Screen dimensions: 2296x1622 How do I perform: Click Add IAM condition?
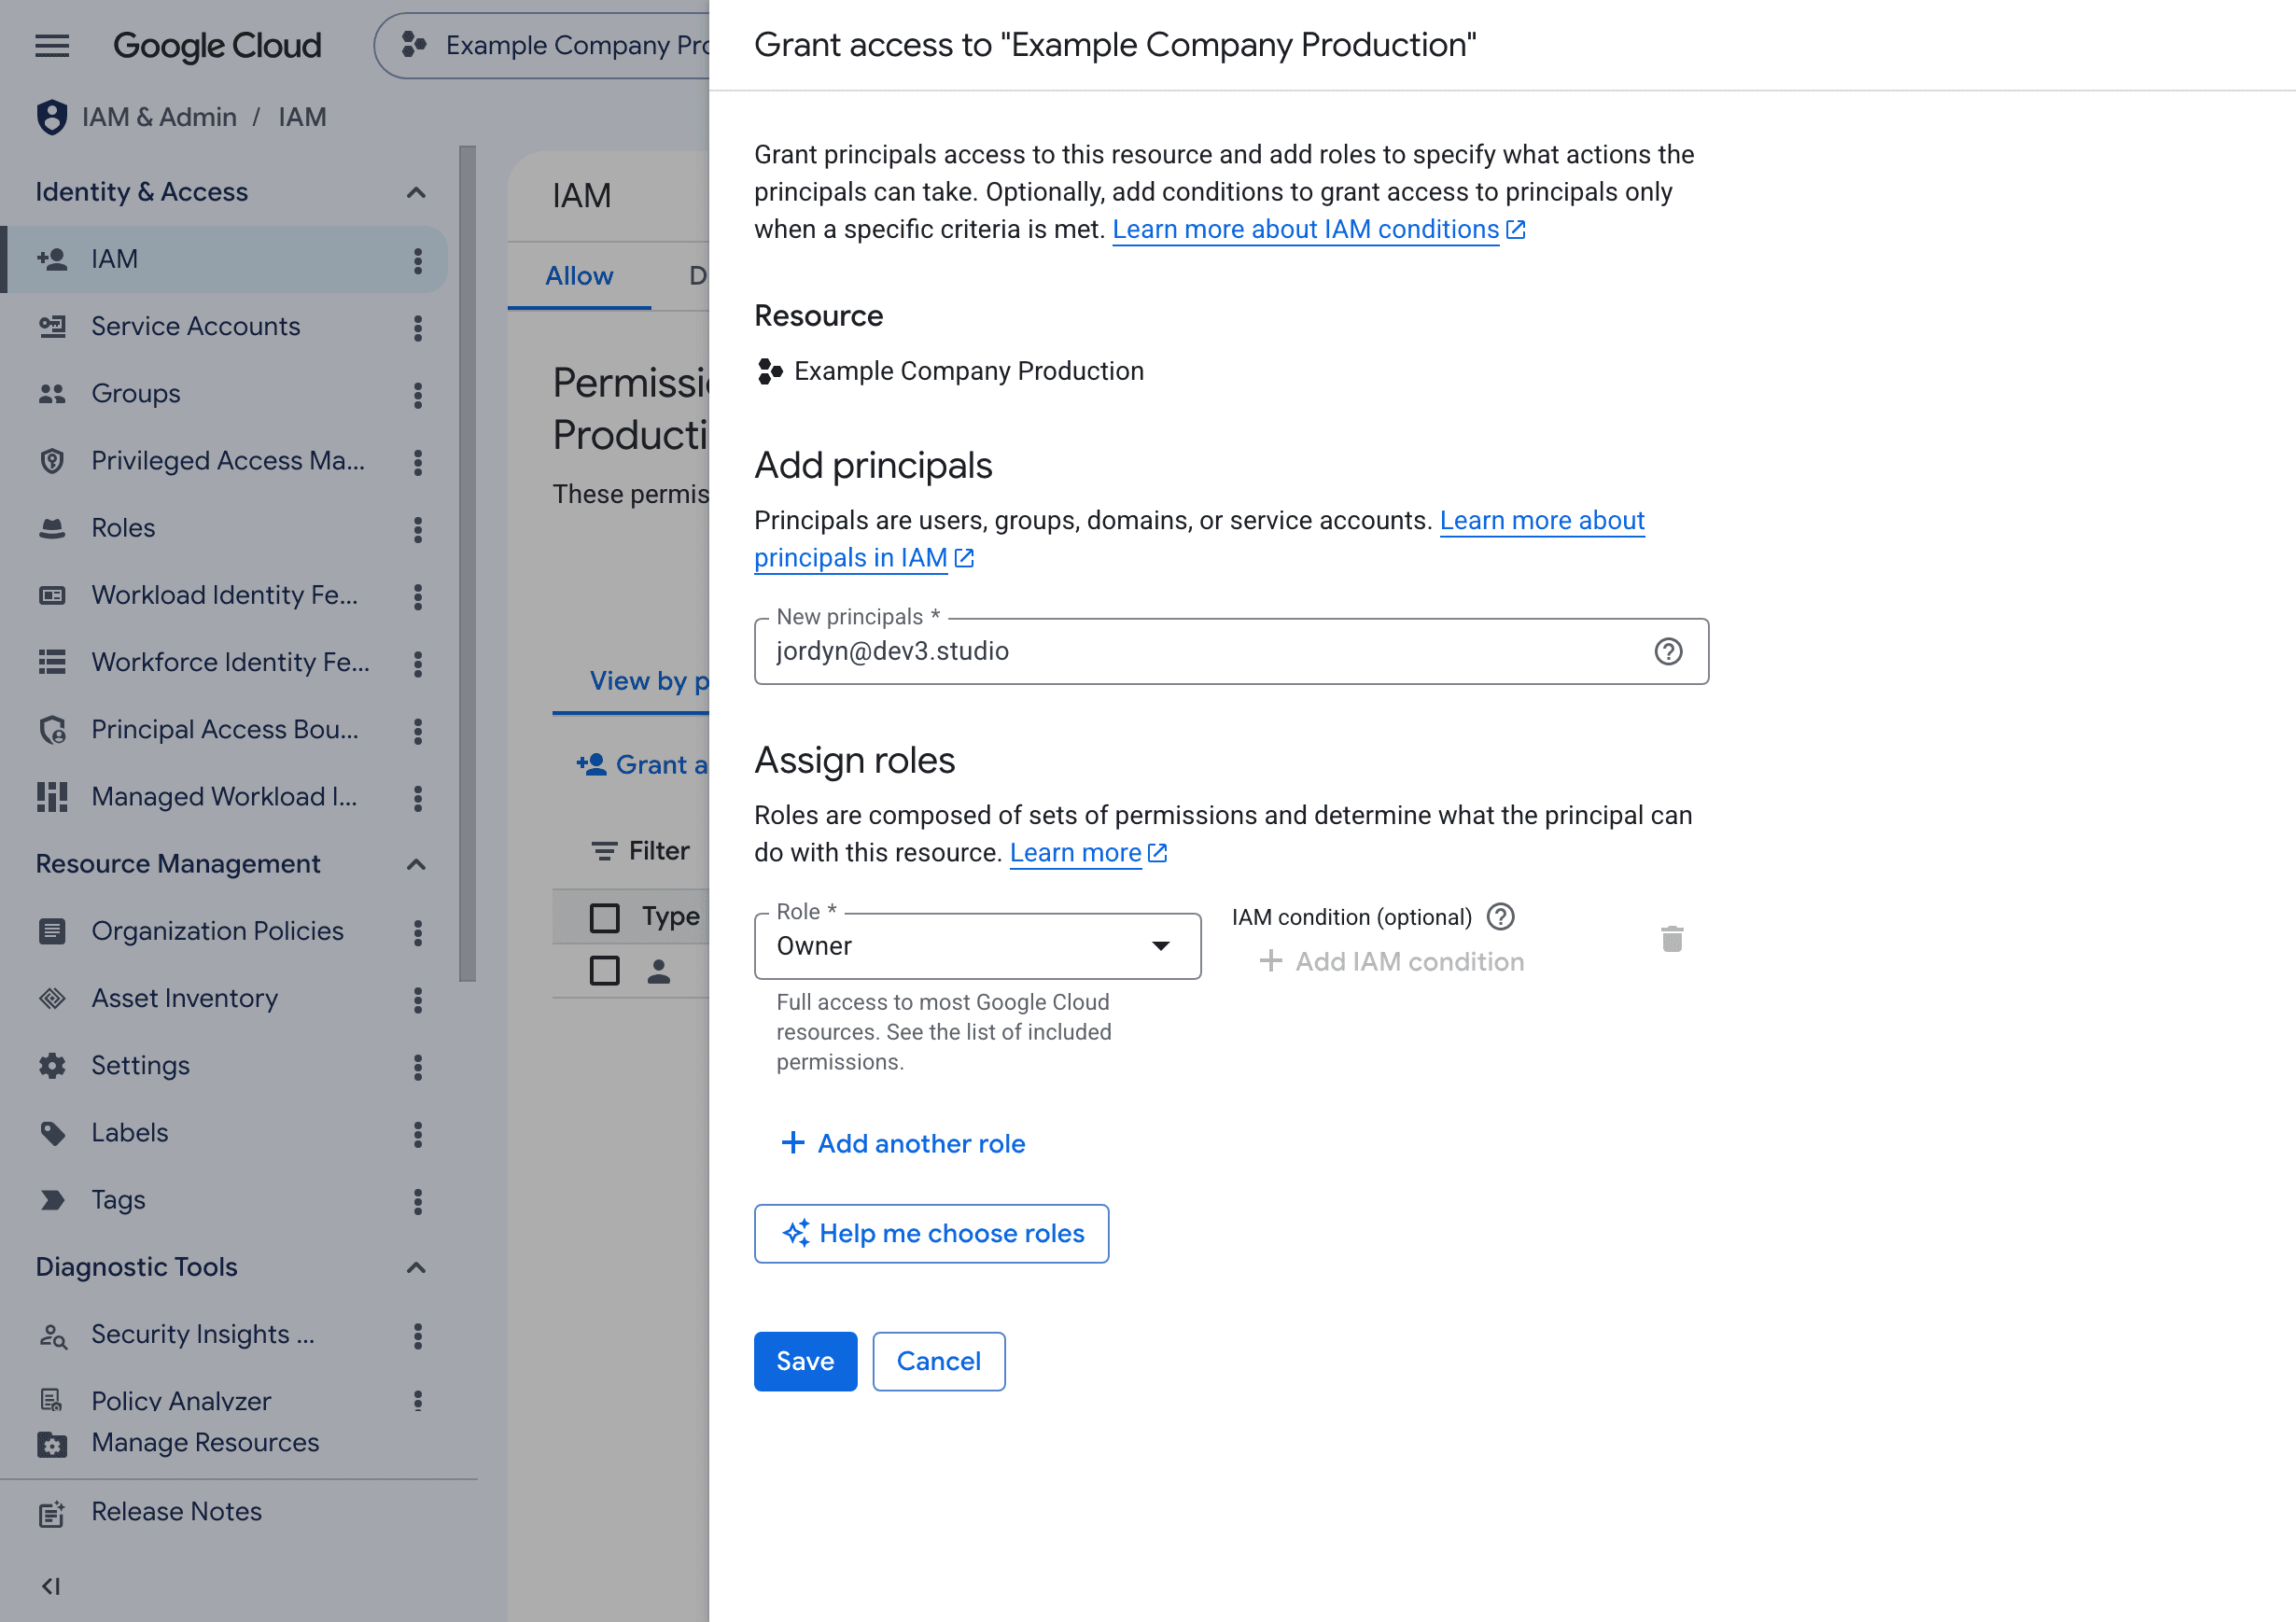(1391, 961)
